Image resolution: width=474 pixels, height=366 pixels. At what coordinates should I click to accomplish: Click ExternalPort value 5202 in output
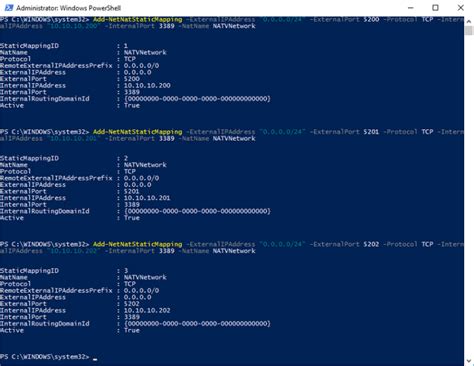(x=132, y=304)
